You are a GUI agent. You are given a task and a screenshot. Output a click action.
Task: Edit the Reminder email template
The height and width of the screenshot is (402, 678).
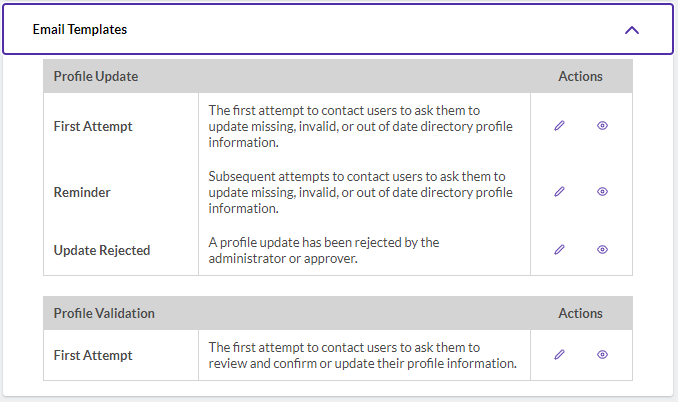tap(559, 191)
